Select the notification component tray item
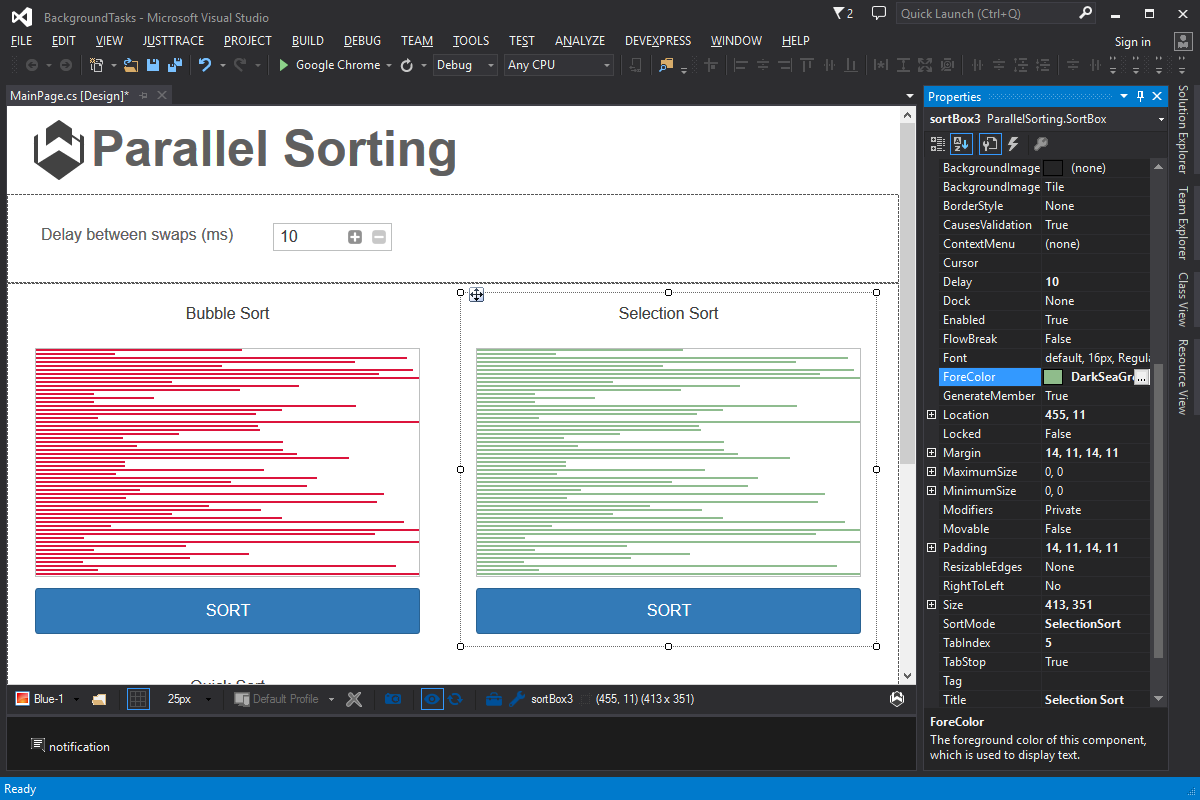 tap(70, 746)
